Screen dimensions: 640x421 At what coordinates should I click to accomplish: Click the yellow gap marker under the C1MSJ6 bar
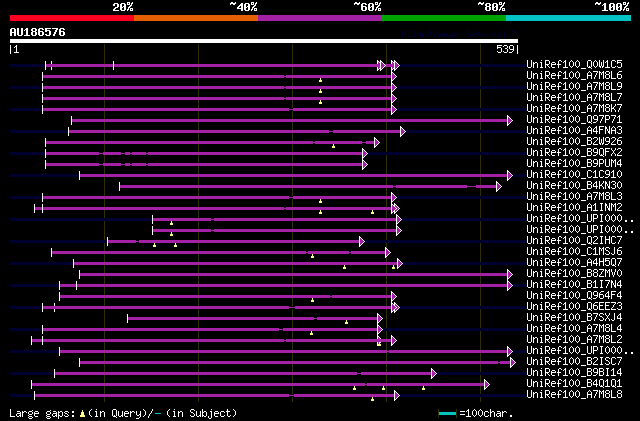click(x=313, y=256)
